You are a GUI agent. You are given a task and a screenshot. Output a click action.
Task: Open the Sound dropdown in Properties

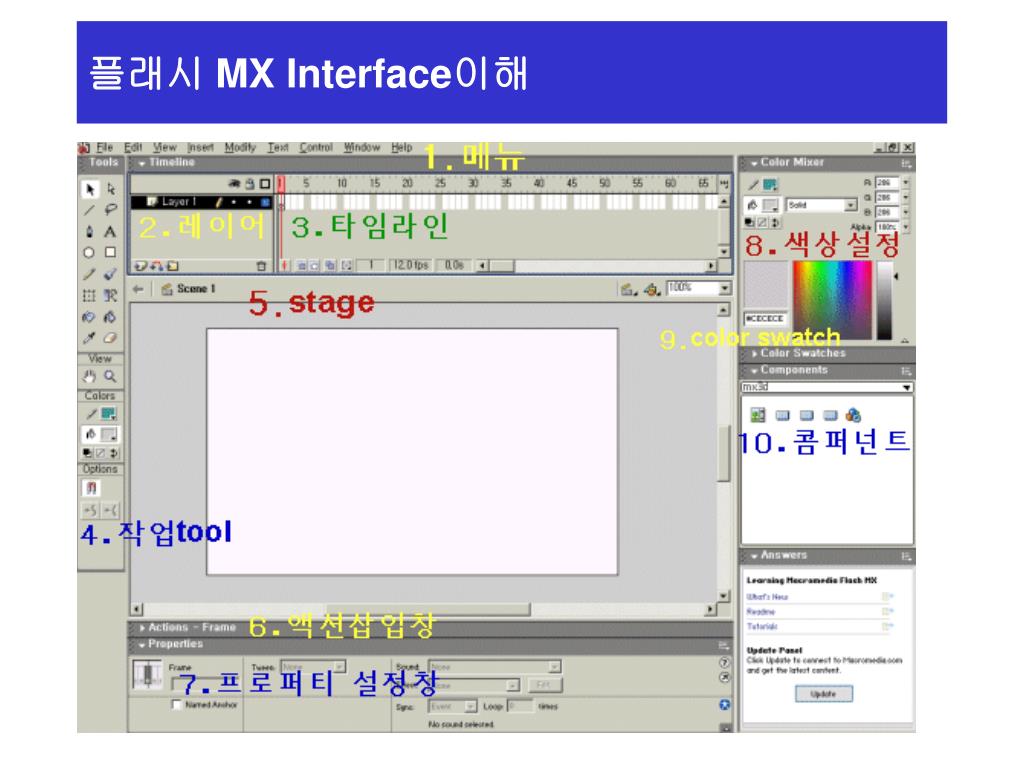click(x=554, y=667)
